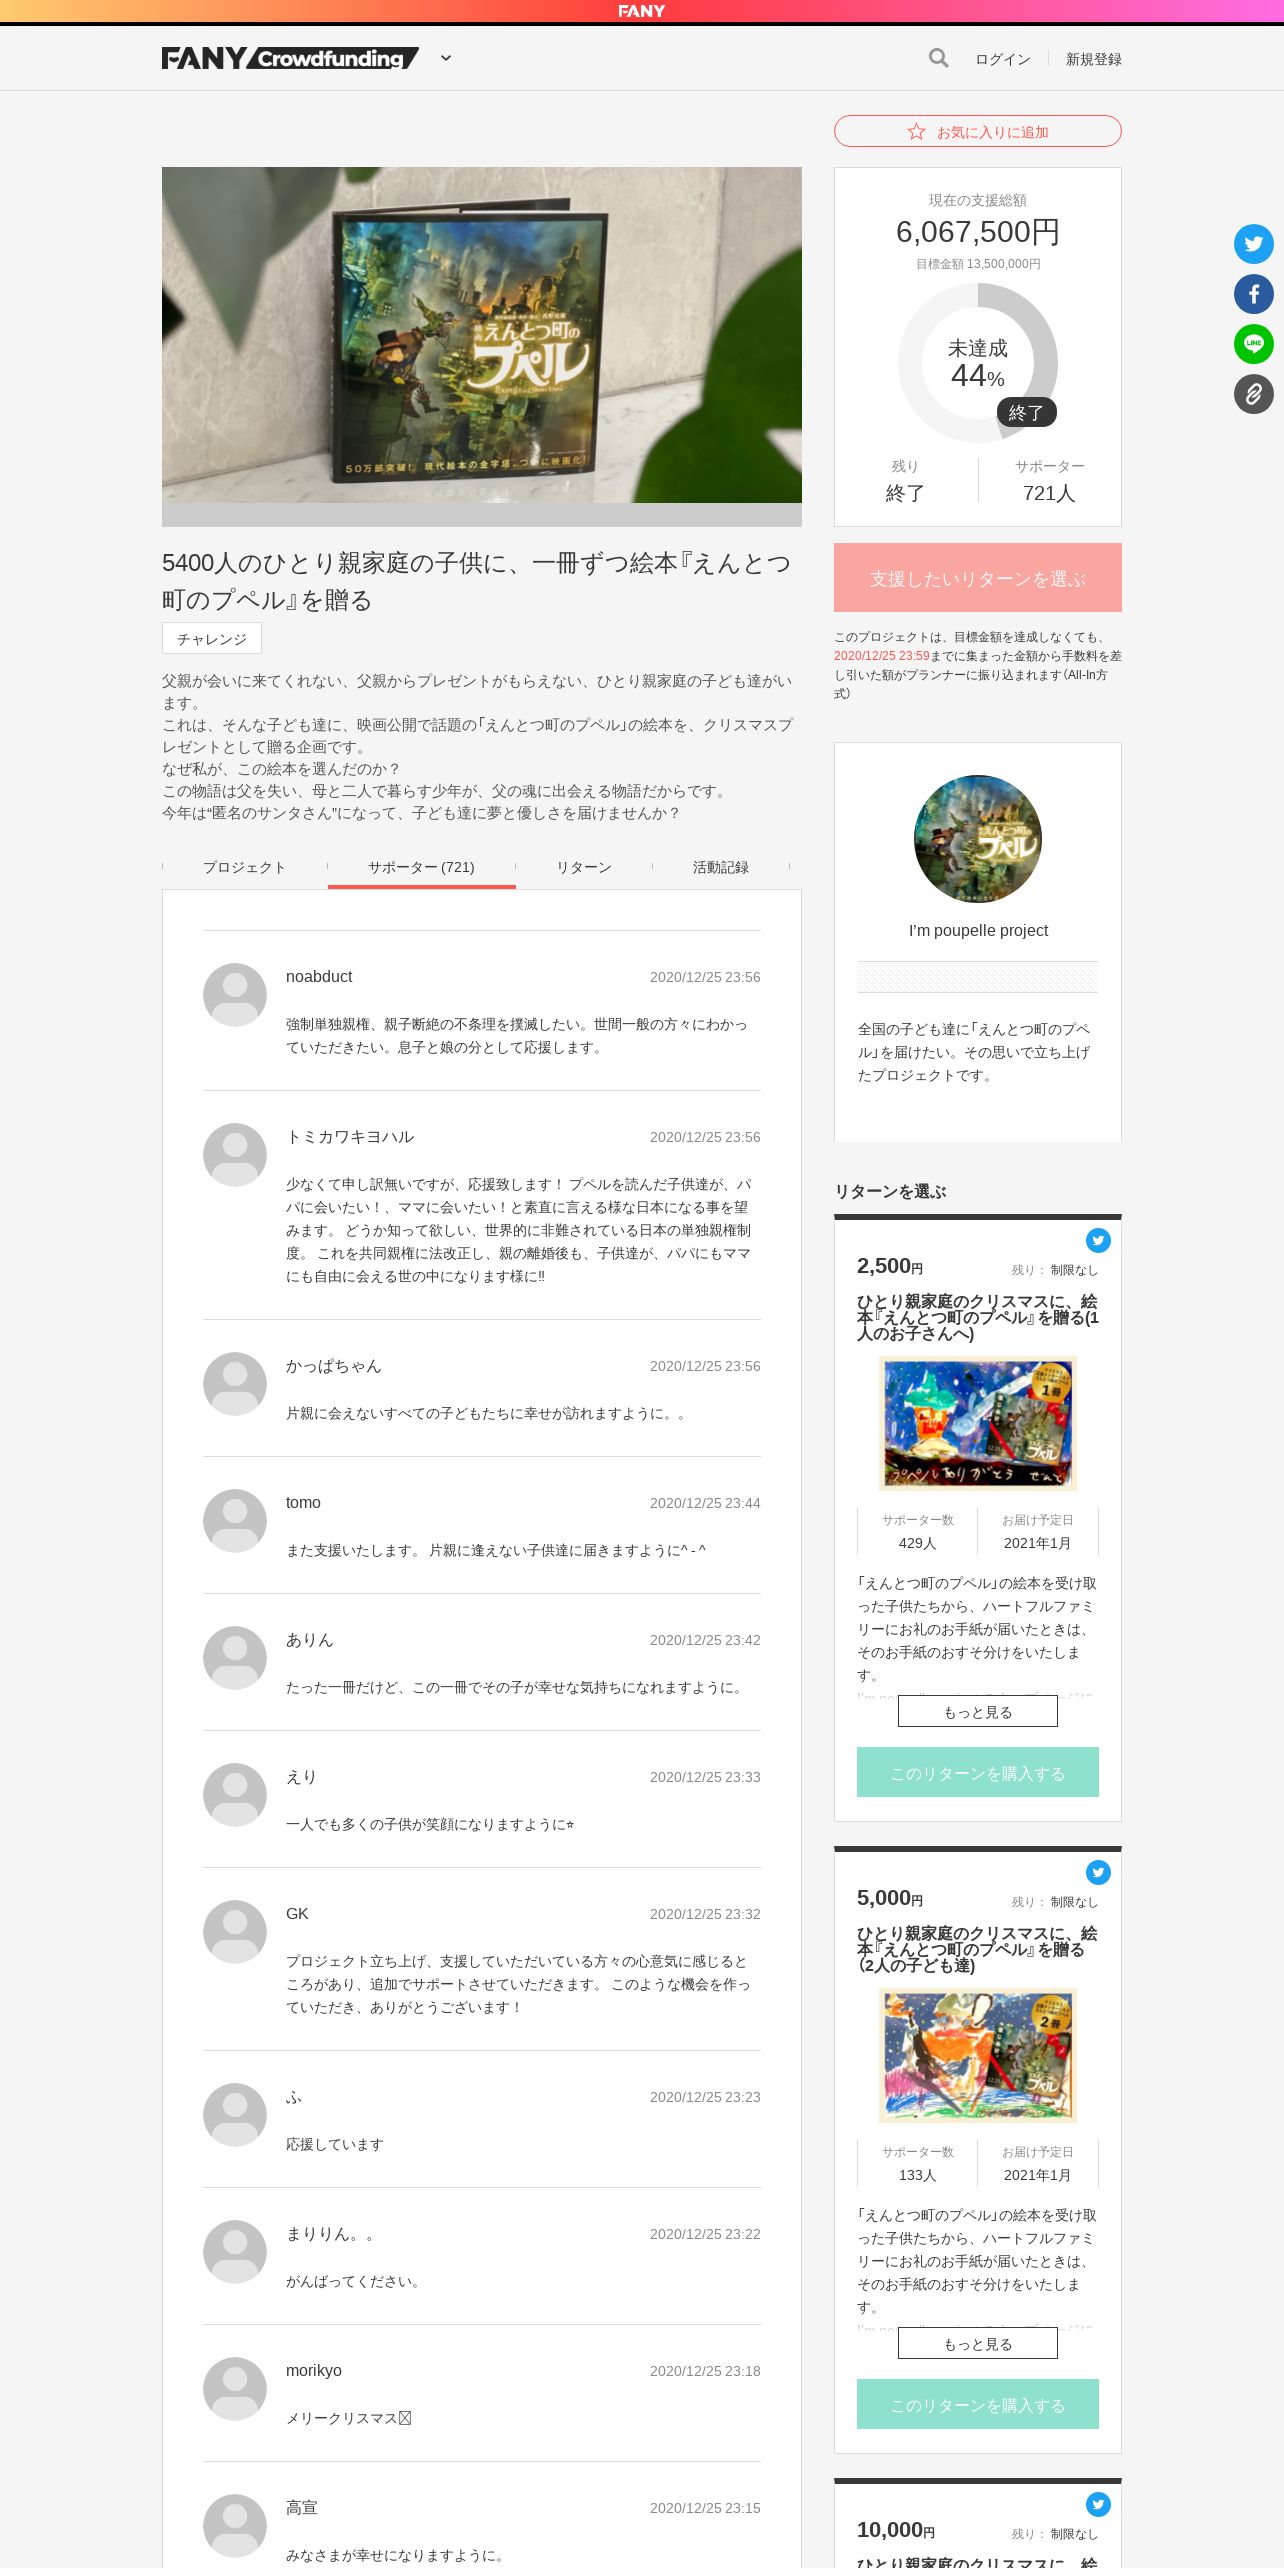Click supporter name tomo
Viewport: 1284px width, 2568px height.
[x=303, y=1503]
